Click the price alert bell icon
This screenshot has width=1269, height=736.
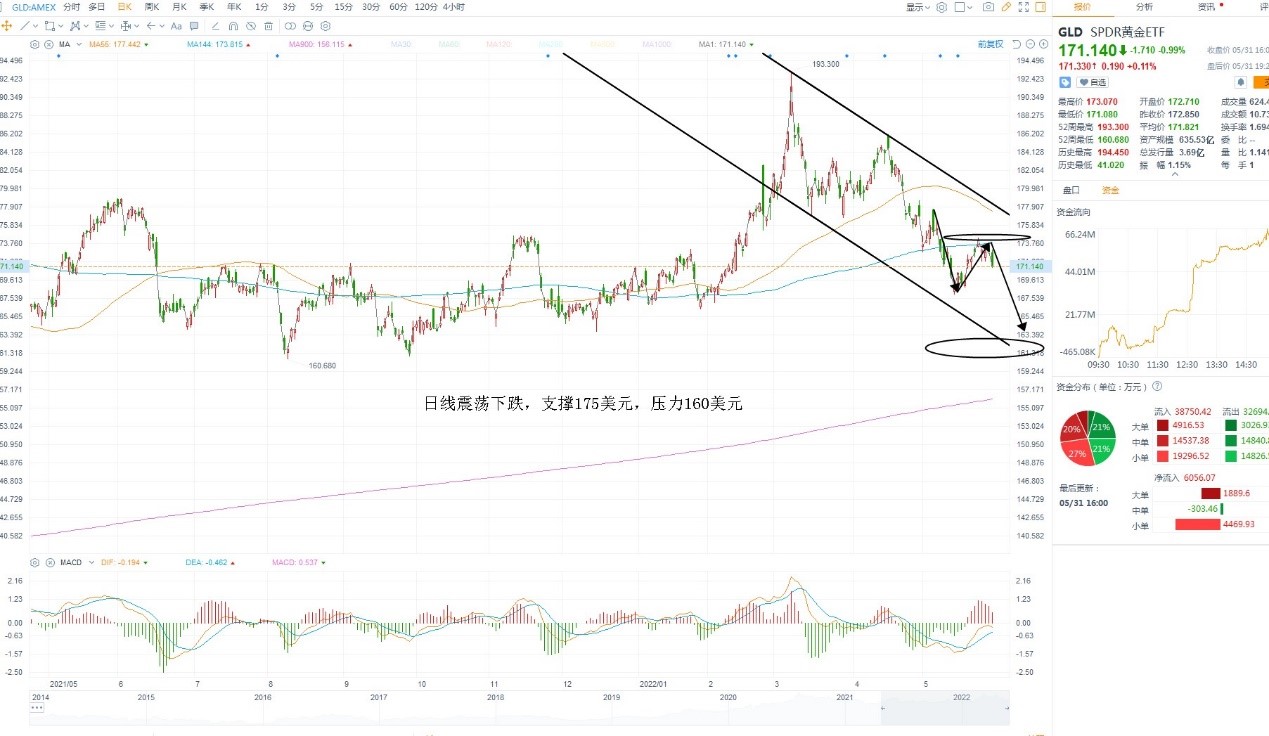pyautogui.click(x=1241, y=82)
